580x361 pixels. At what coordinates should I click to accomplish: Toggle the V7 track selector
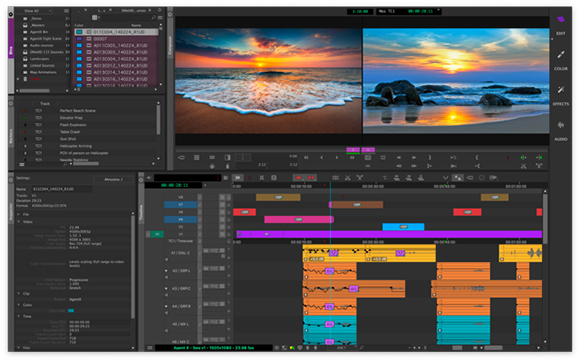click(x=181, y=205)
